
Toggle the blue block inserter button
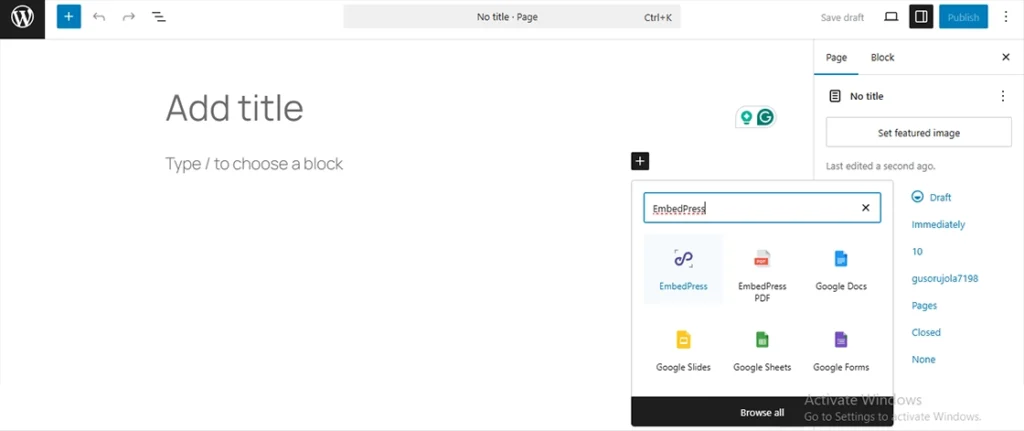tap(69, 17)
